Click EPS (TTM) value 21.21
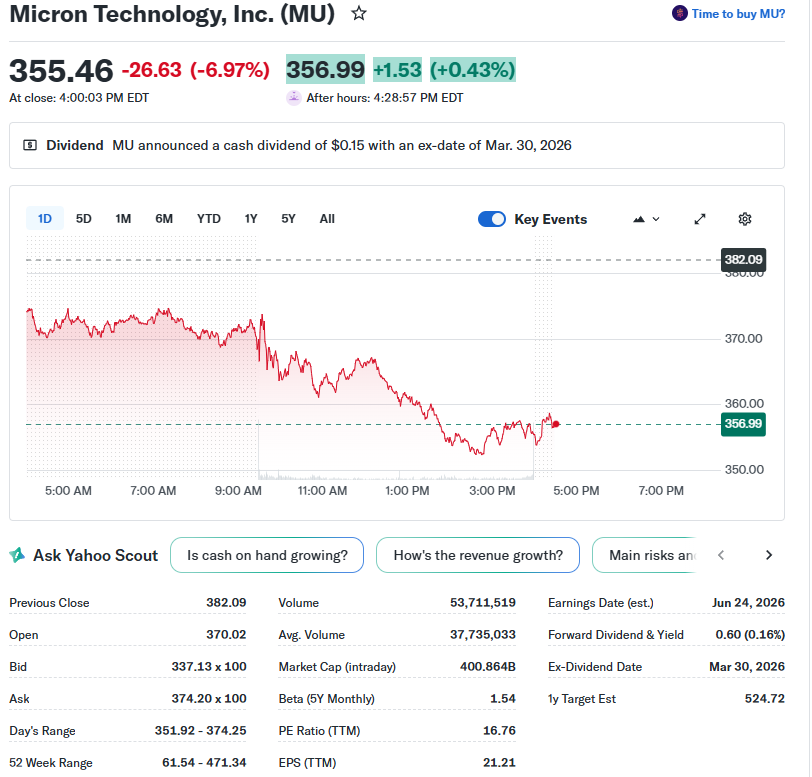Viewport: 812px width, 777px height. coord(499,762)
